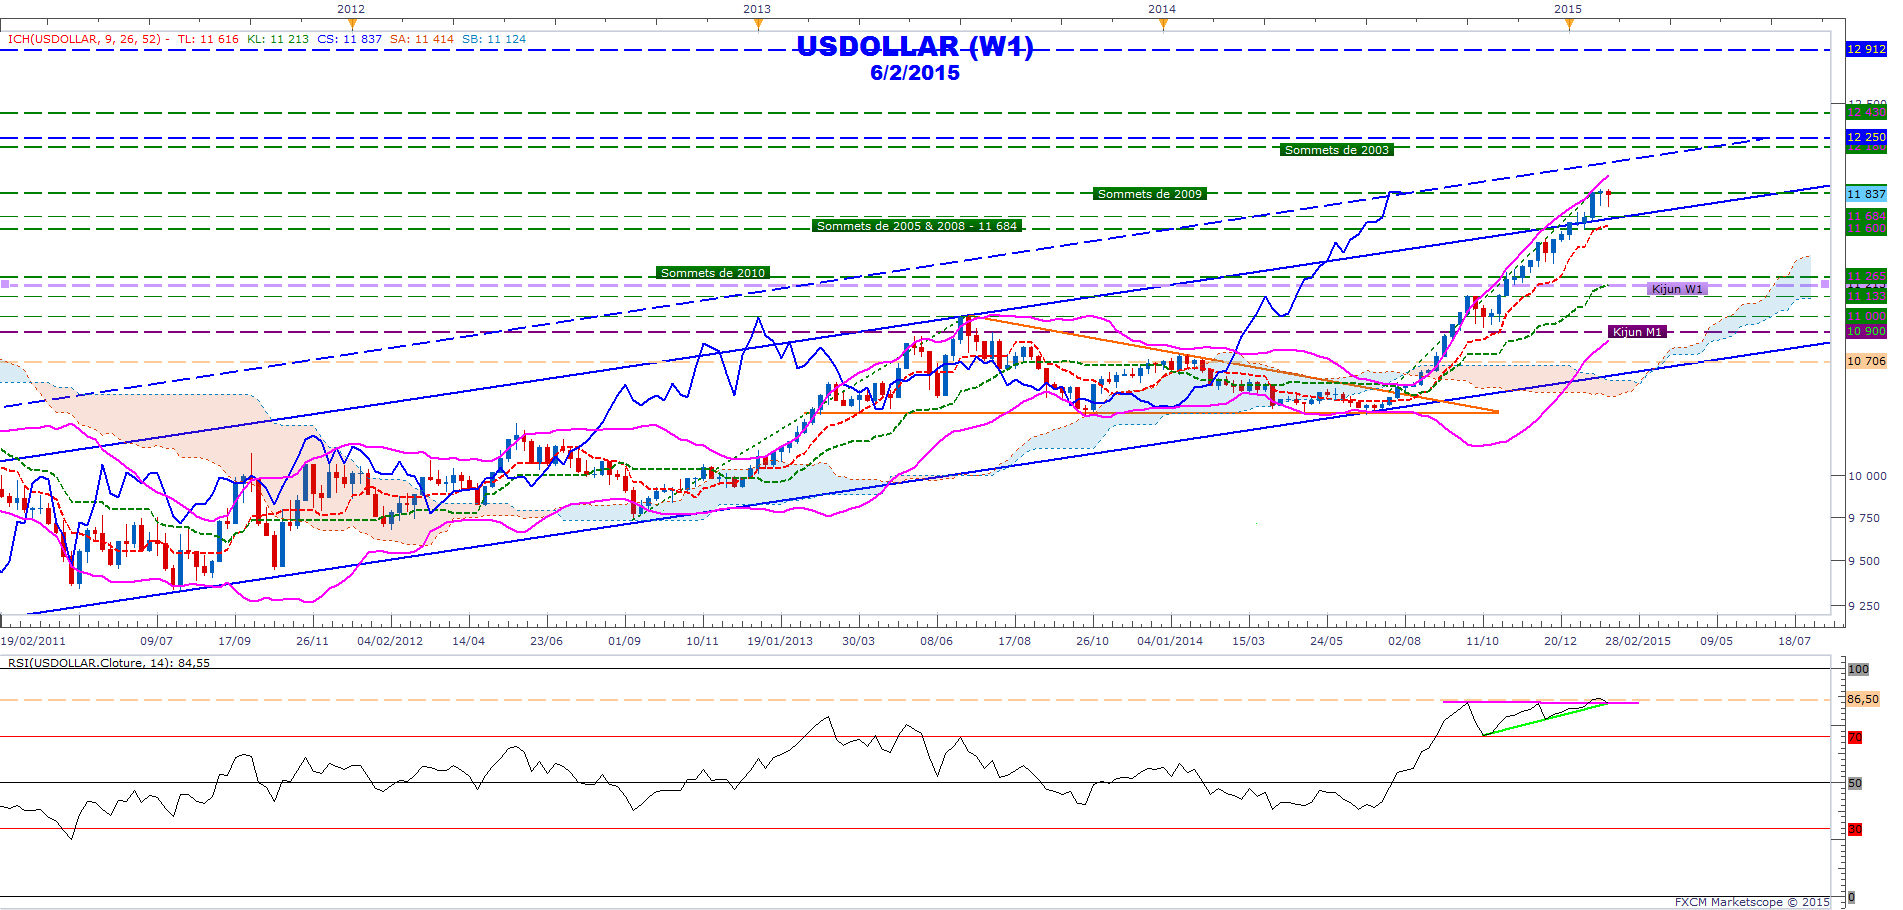Click the 2012 orange year marker
Screen dimensions: 1903x910
[351, 23]
